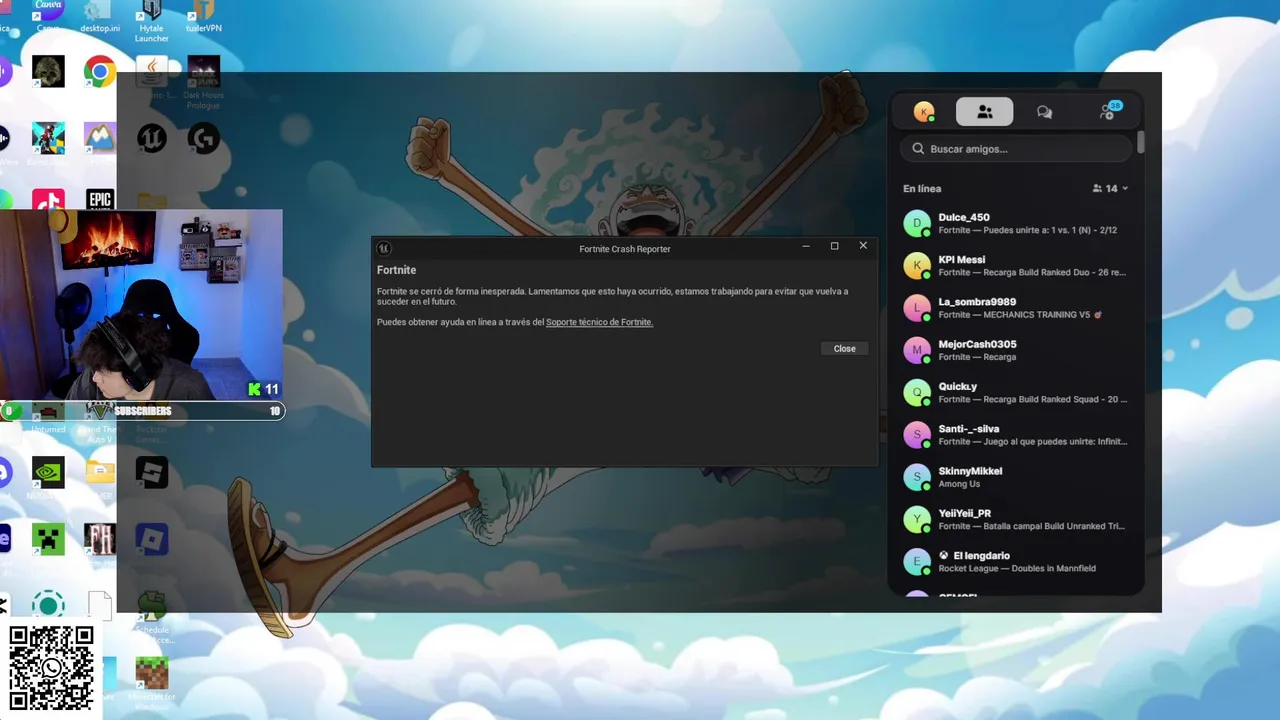Open NVIDIA desktop shortcut

point(48,472)
